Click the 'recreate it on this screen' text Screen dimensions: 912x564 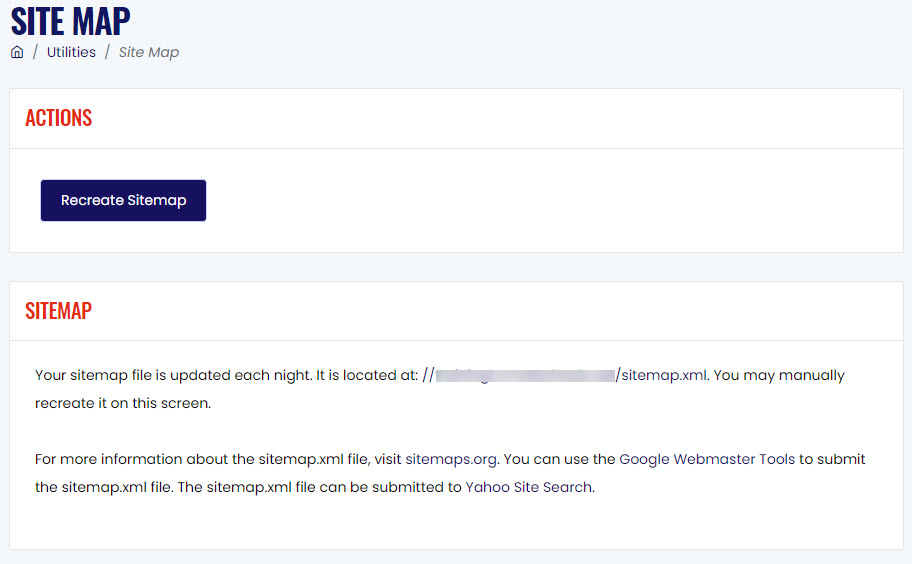click(x=123, y=404)
